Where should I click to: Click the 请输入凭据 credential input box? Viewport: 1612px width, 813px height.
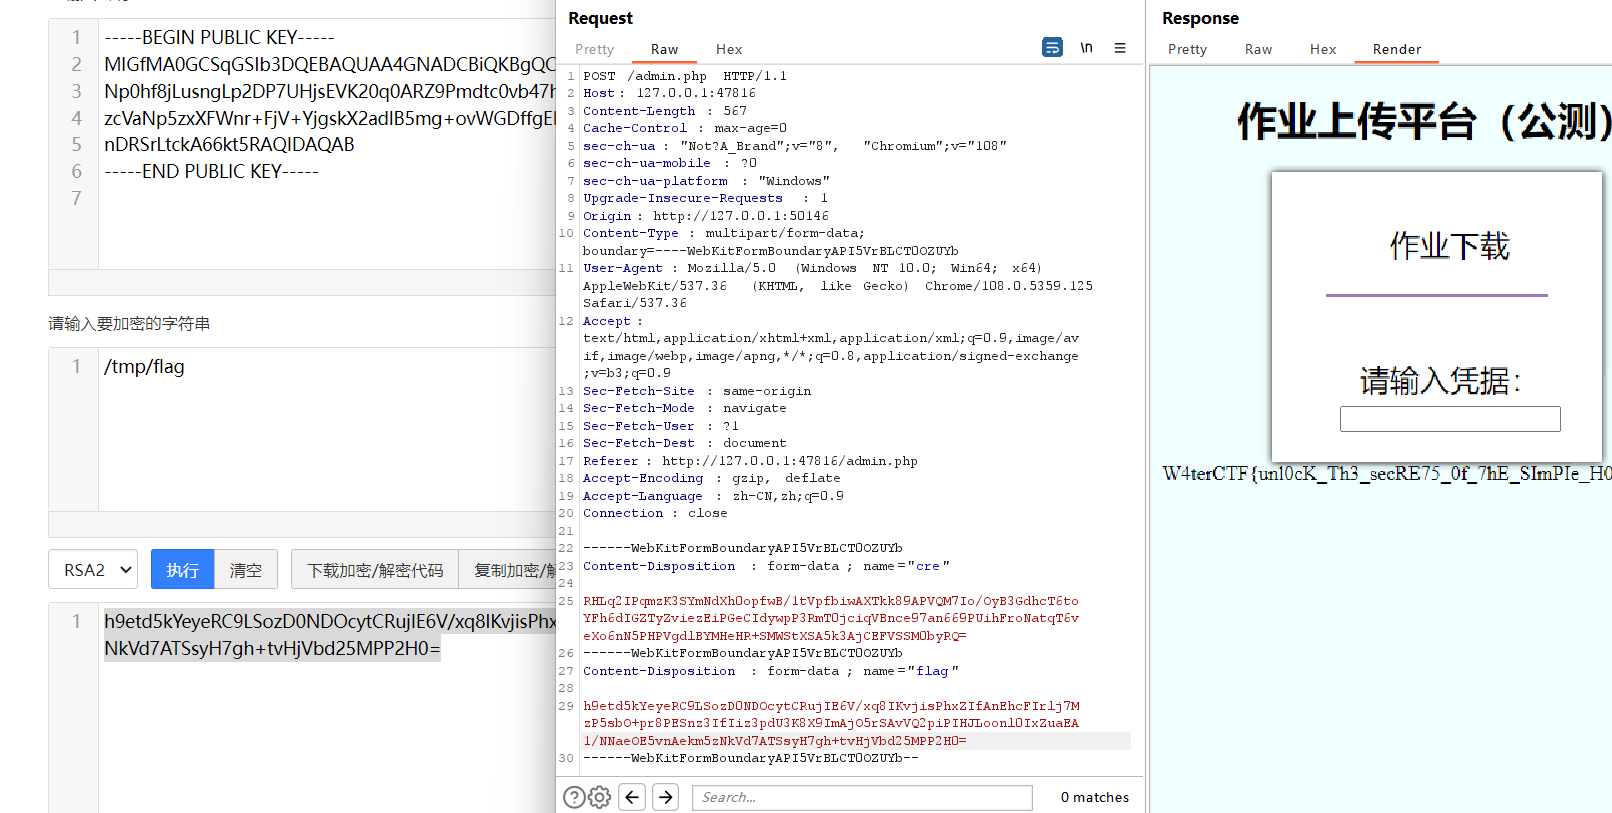[1450, 419]
